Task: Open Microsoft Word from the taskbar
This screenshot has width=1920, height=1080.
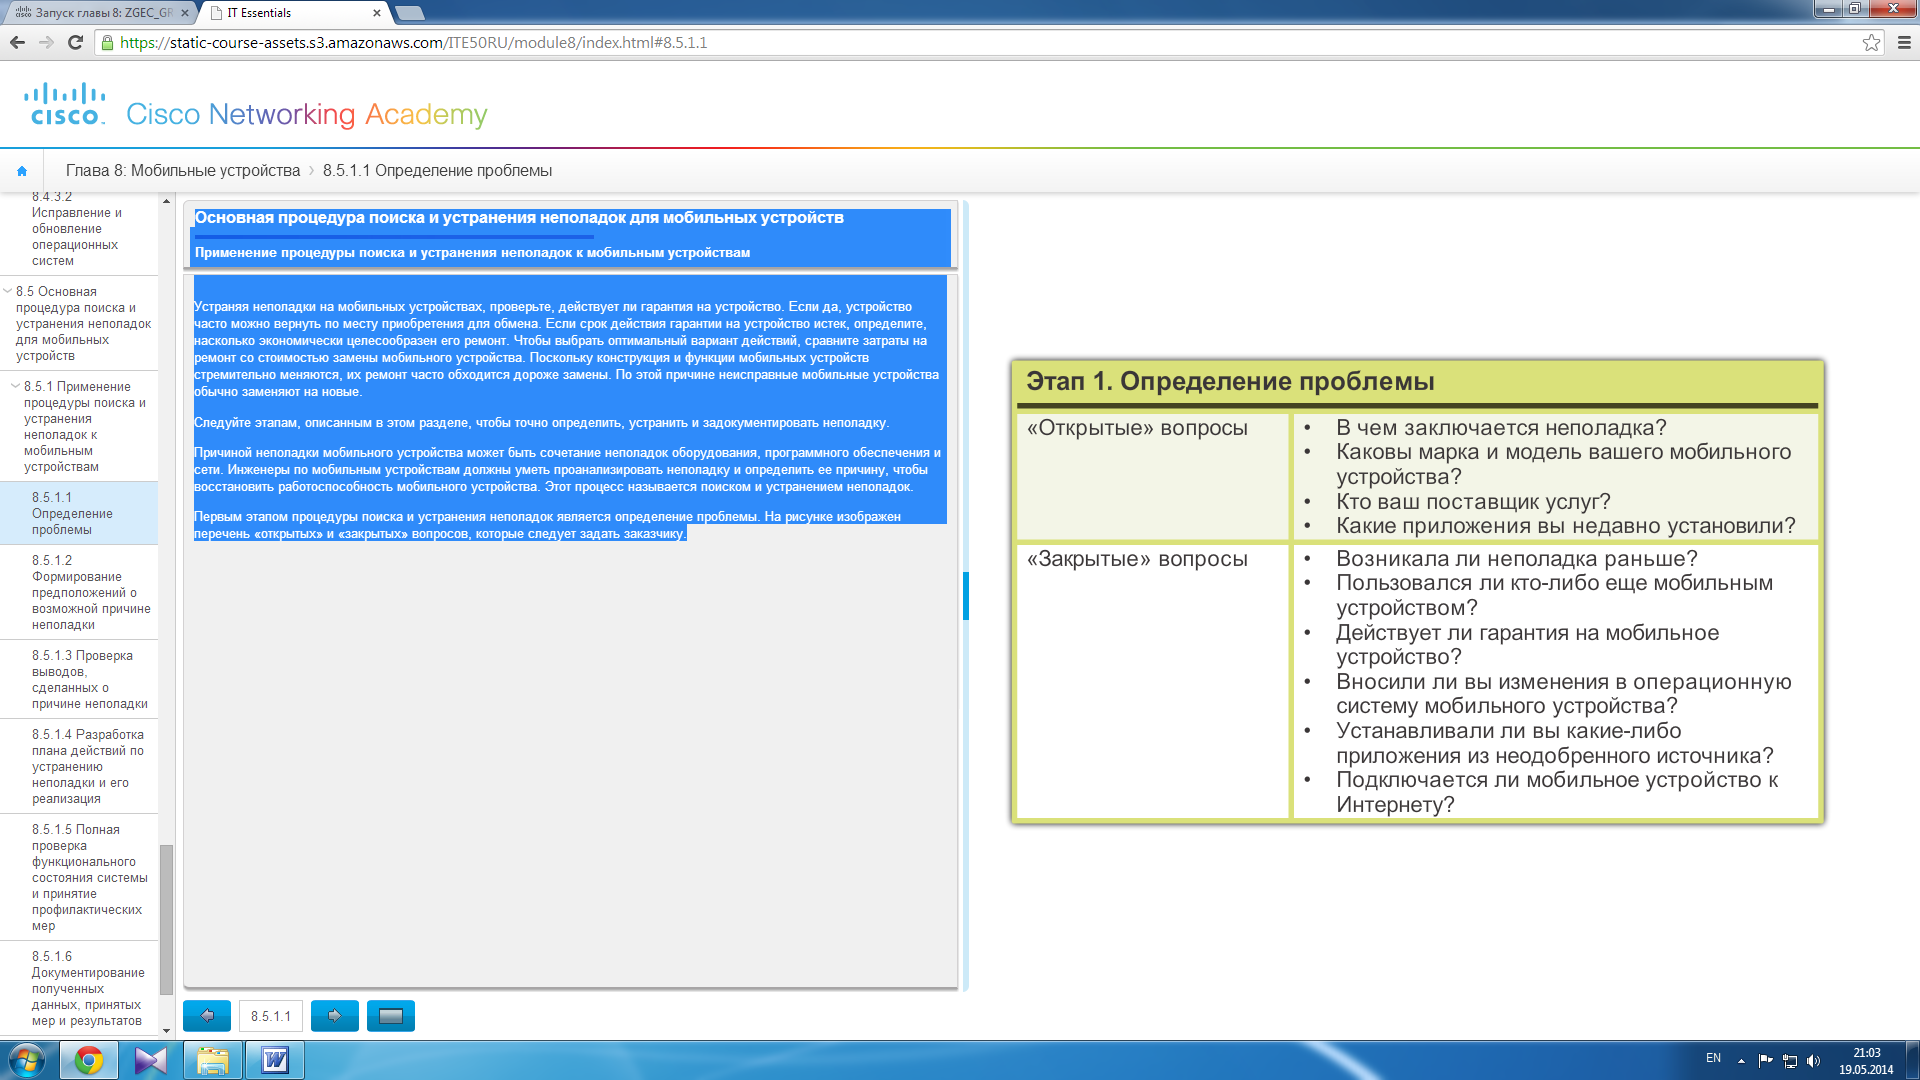Action: click(275, 1060)
